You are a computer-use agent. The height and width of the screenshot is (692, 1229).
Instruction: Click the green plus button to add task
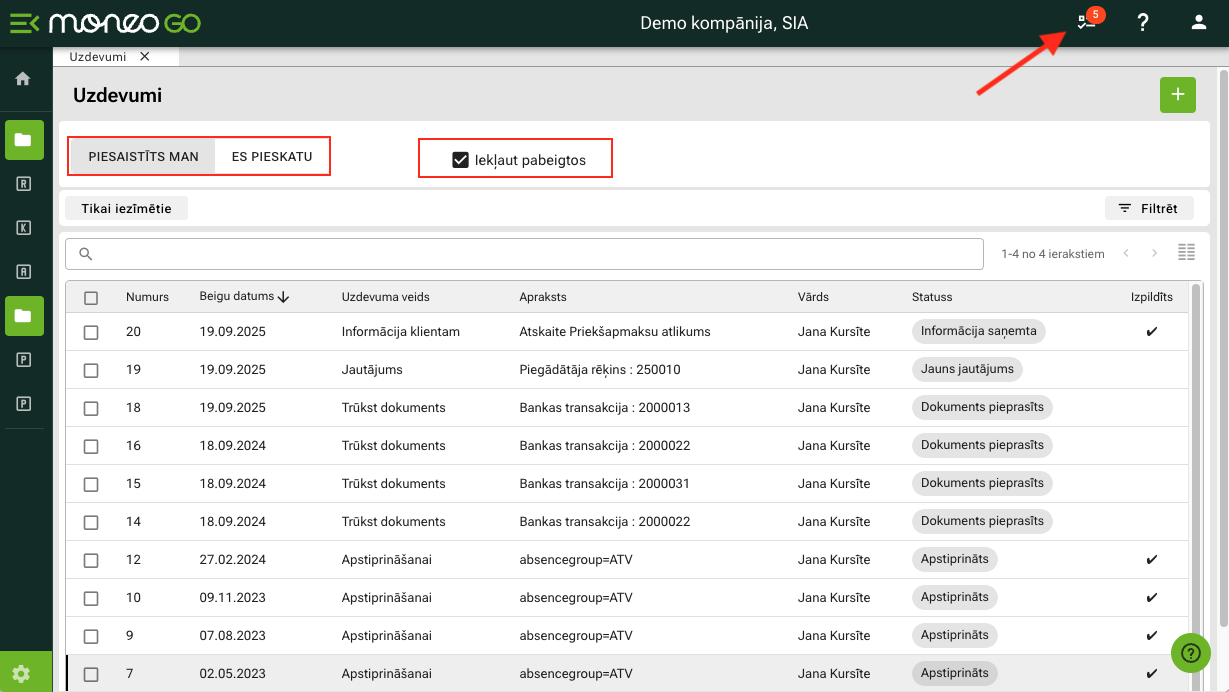[1177, 94]
